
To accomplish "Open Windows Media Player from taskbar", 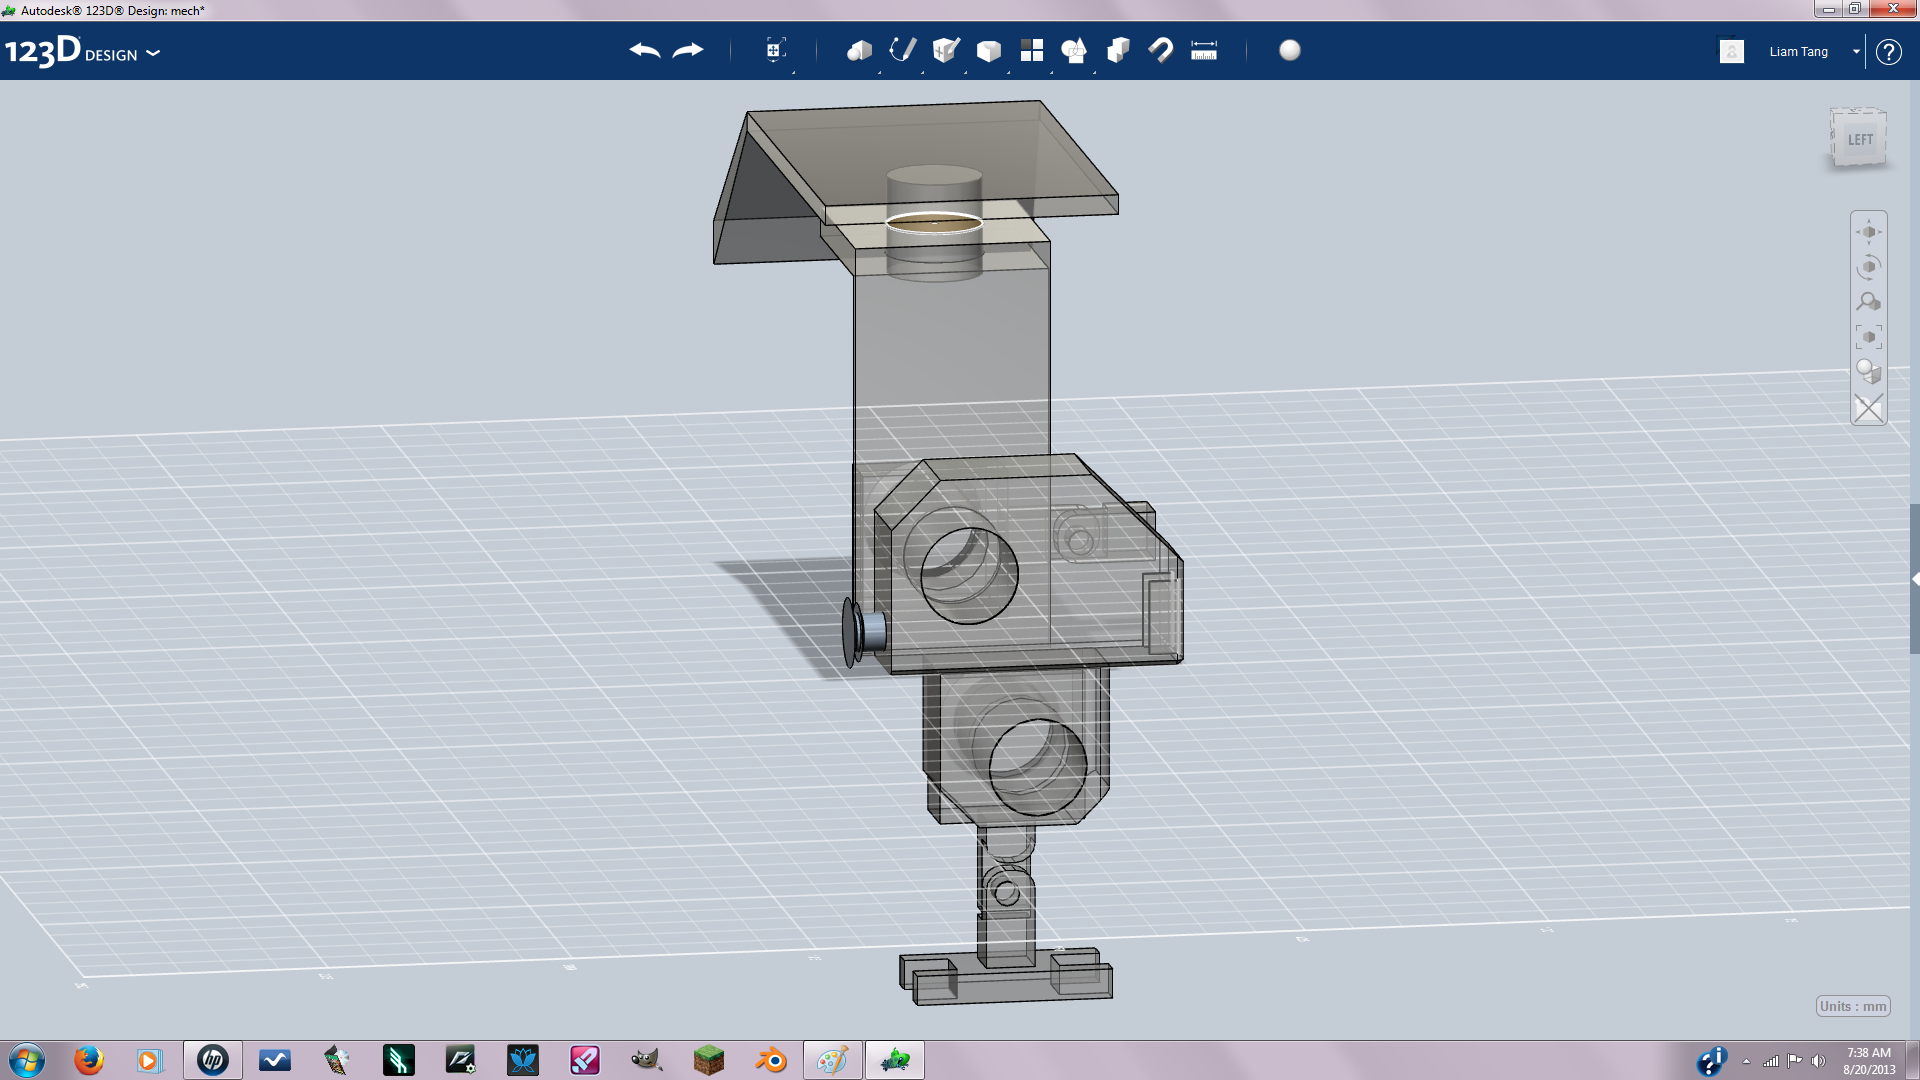I will [x=150, y=1060].
